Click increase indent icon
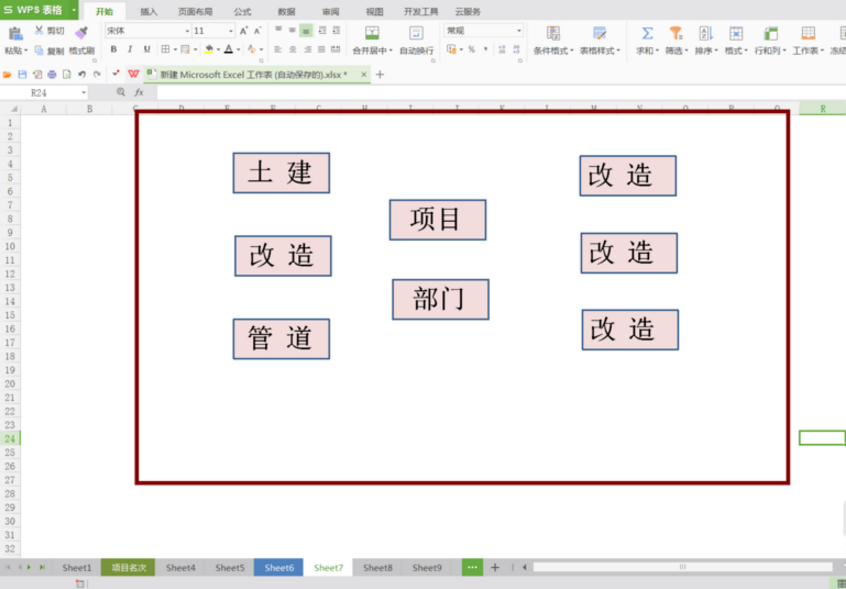This screenshot has height=589, width=846. point(336,31)
